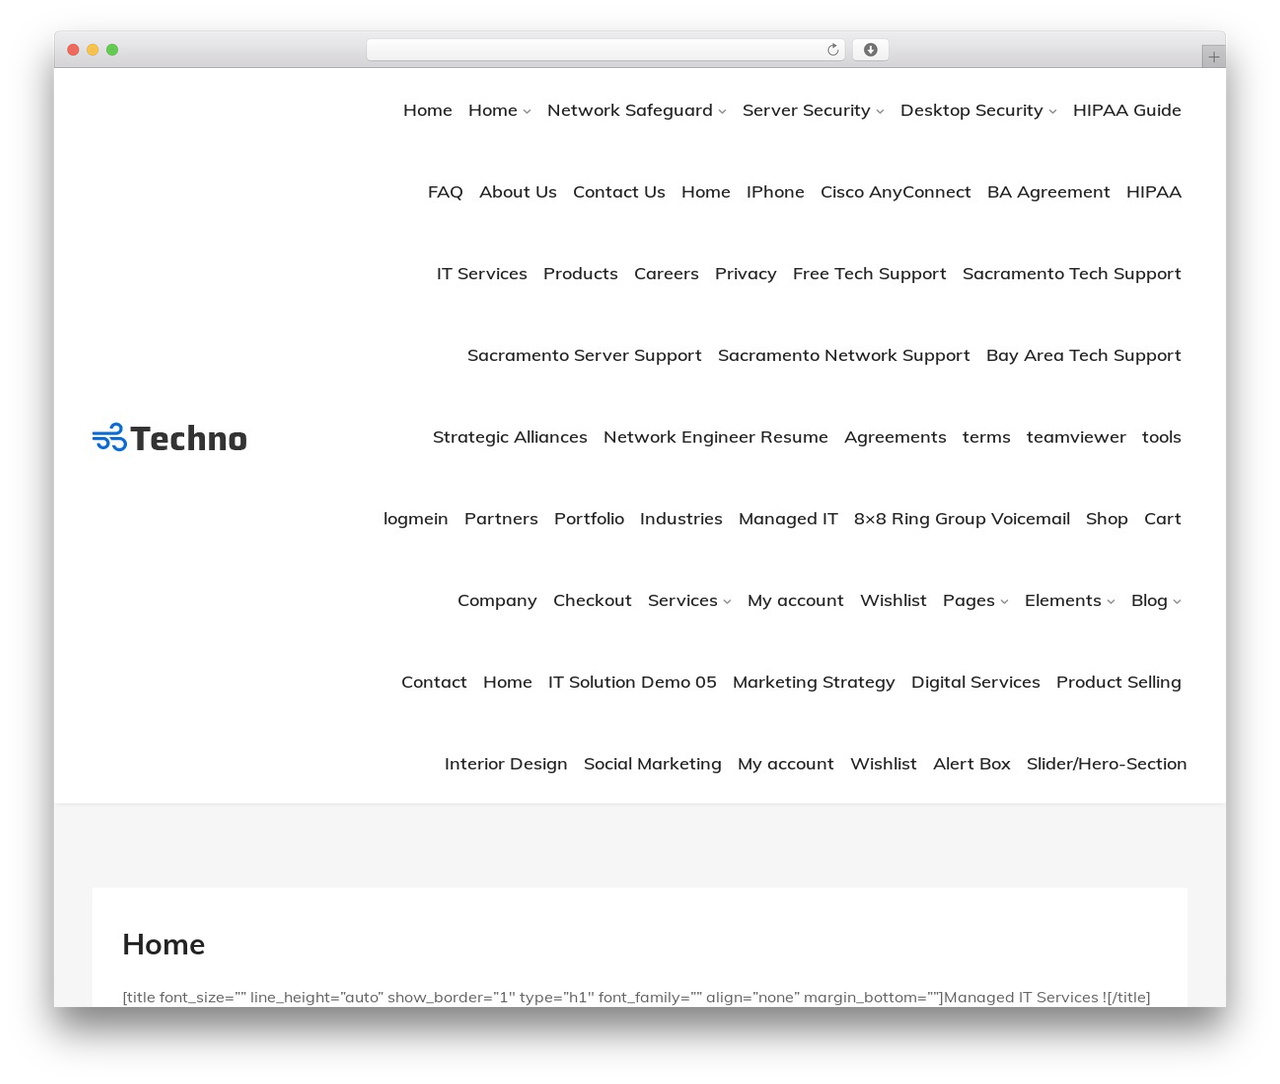Expand the Blog dropdown chevron
The height and width of the screenshot is (1084, 1280).
[1177, 602]
